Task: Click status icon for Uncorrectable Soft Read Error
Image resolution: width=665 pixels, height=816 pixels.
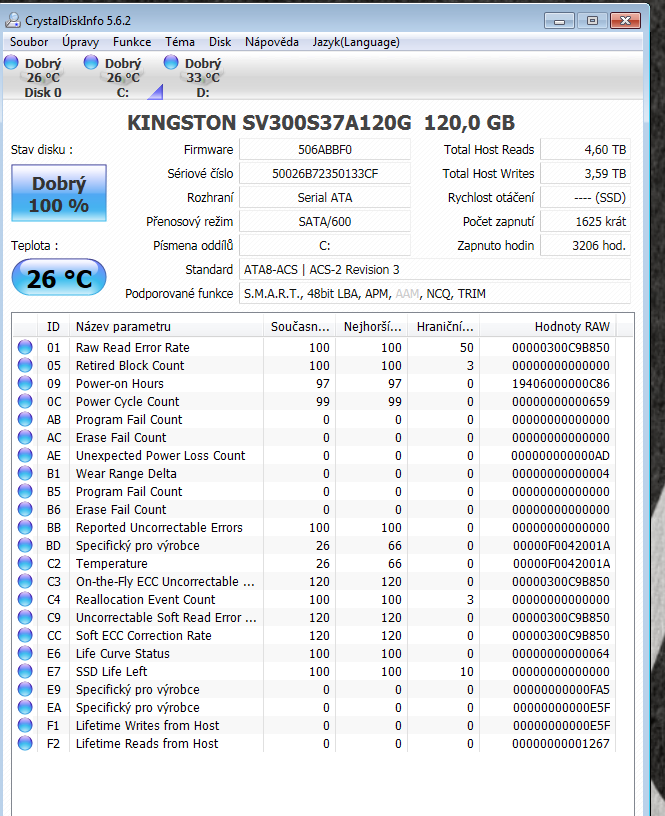Action: (25, 617)
